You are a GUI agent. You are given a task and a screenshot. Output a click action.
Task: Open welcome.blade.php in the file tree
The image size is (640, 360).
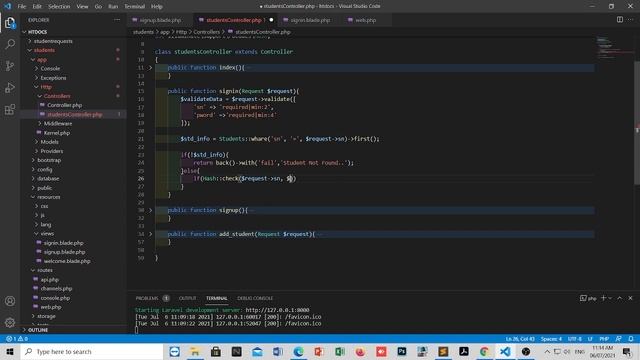pos(67,261)
